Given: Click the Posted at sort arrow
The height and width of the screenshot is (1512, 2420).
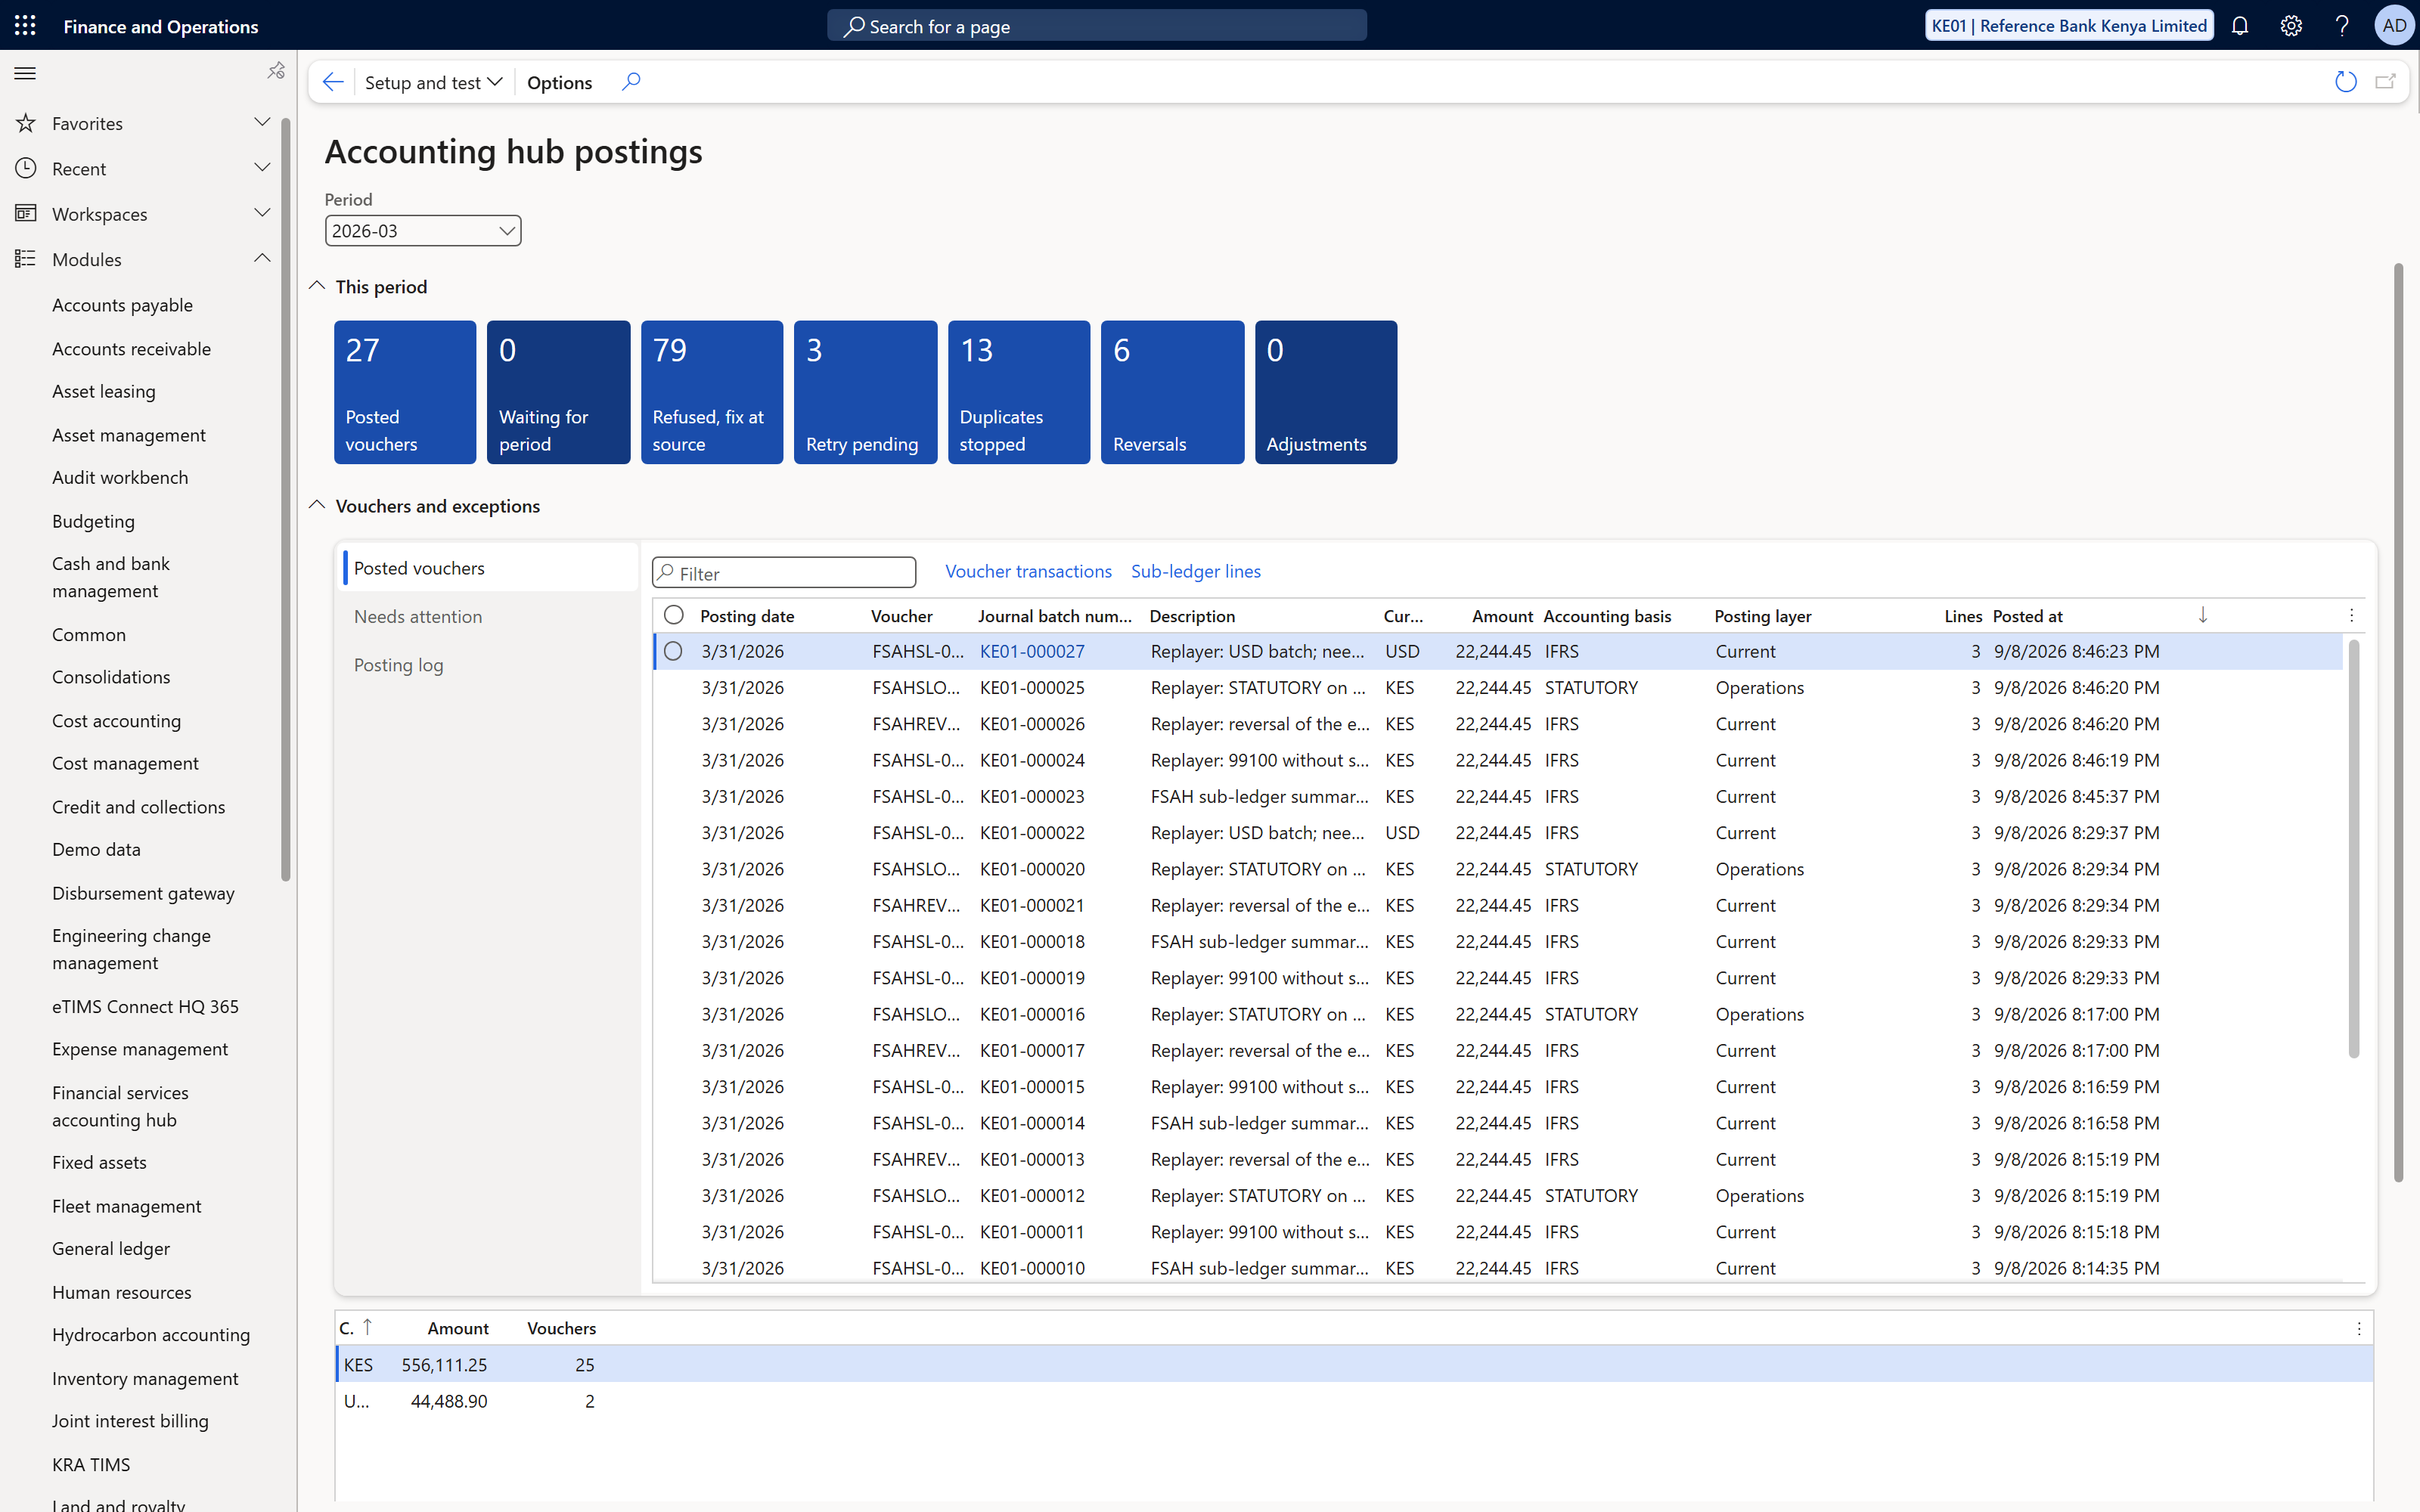Looking at the screenshot, I should [x=2203, y=615].
